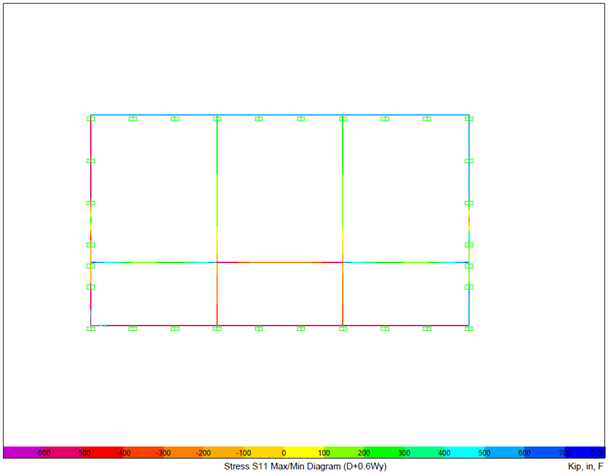This screenshot has height=476, width=611.
Task: Choose the legend band between -300 and -200
Action: click(x=183, y=452)
